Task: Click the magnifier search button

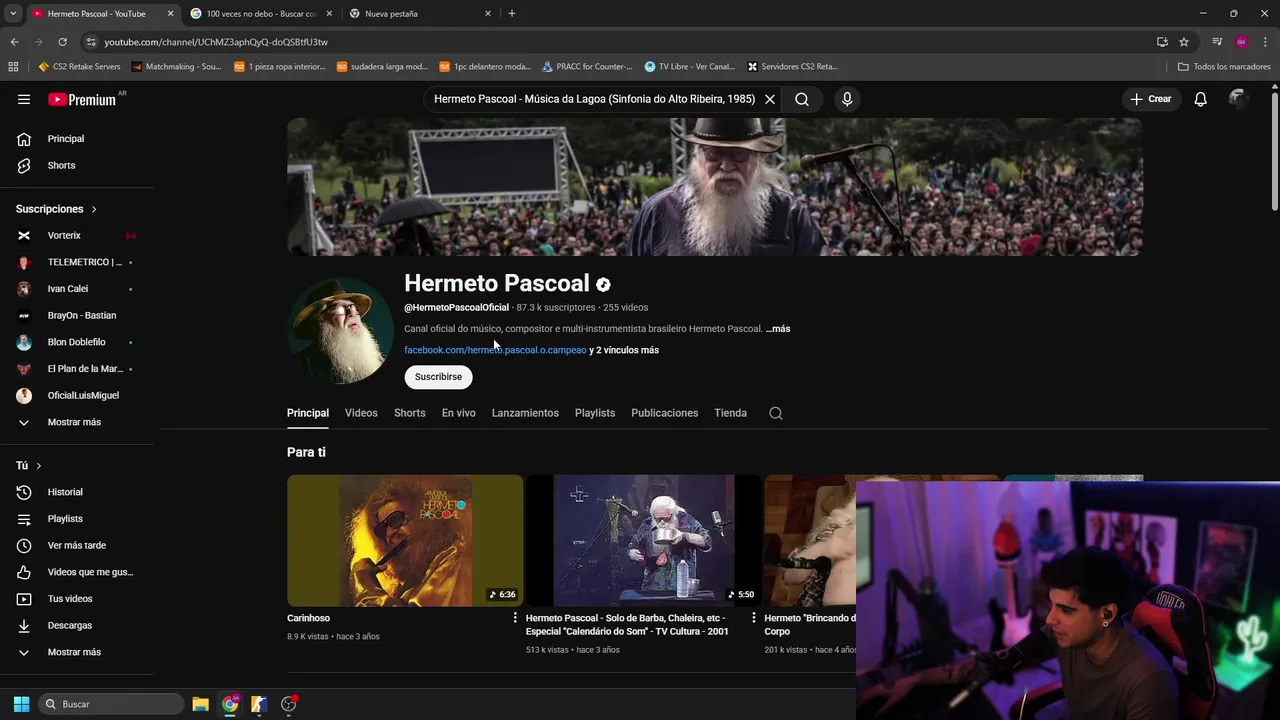Action: point(802,99)
